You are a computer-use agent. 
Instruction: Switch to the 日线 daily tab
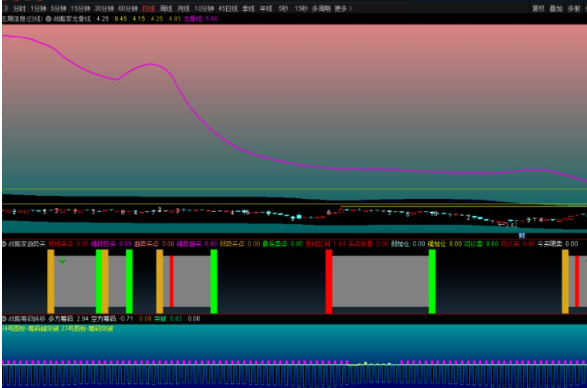point(148,8)
